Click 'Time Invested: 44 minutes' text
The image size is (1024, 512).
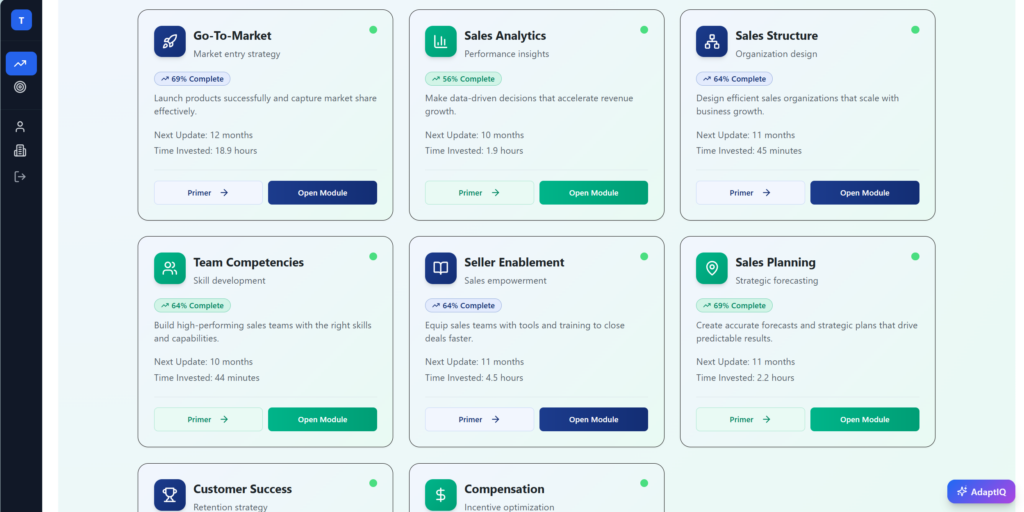click(207, 377)
